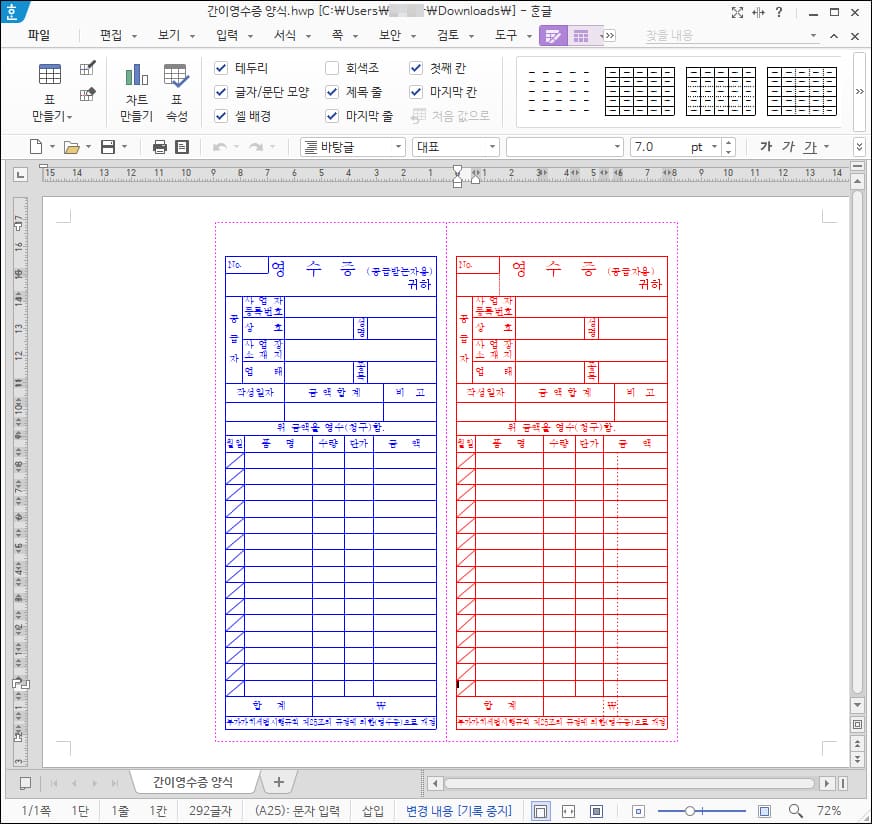Image resolution: width=872 pixels, height=824 pixels.
Task: Apply the dashed no-border table style
Action: [559, 91]
